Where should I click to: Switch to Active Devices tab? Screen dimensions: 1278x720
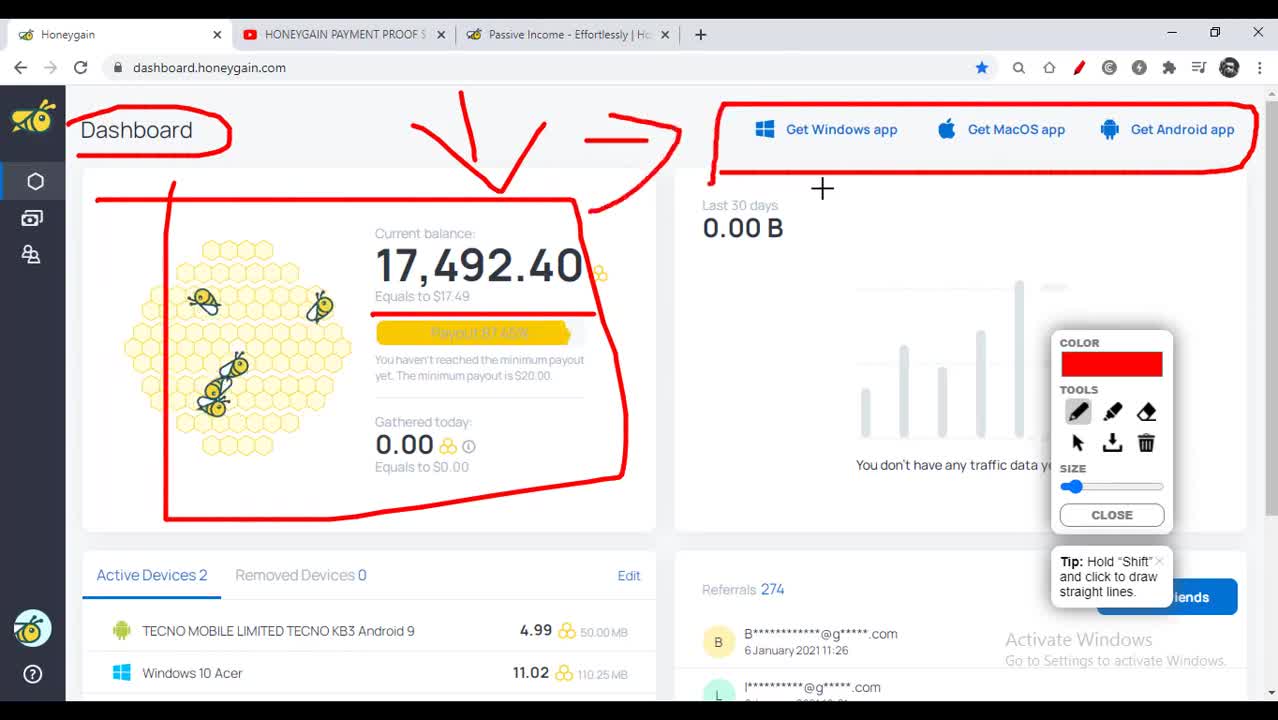pyautogui.click(x=152, y=575)
